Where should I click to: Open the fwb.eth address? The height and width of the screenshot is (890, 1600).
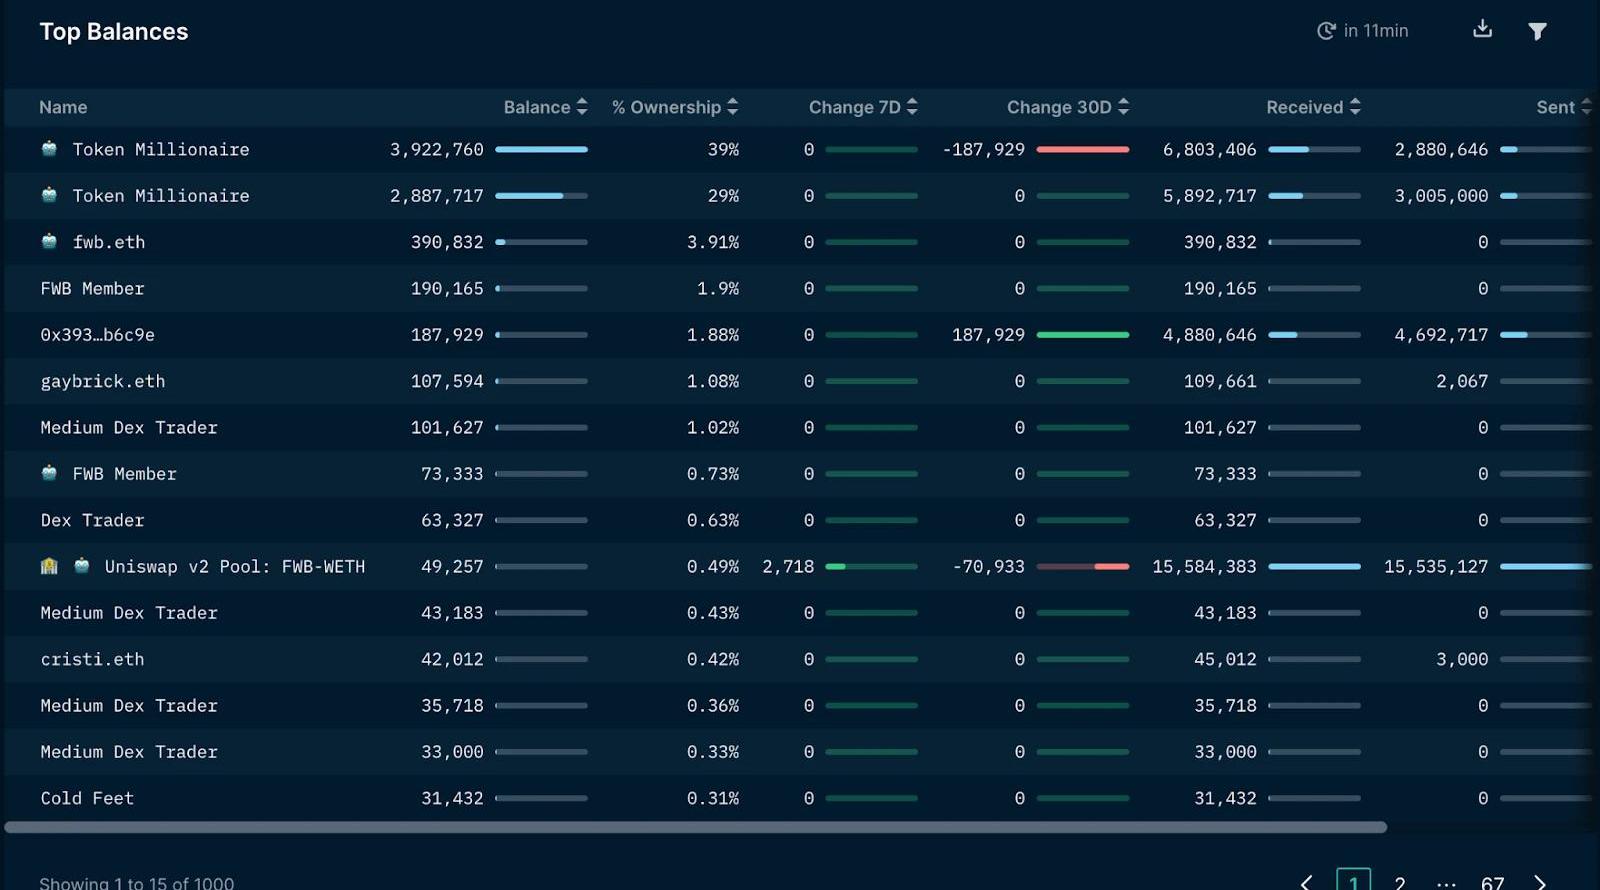[109, 242]
